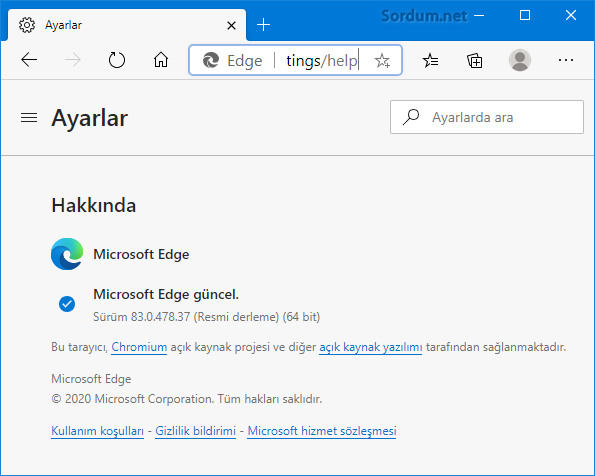Open the açık kaynak yazılımı link
This screenshot has height=476, width=595.
tap(370, 347)
